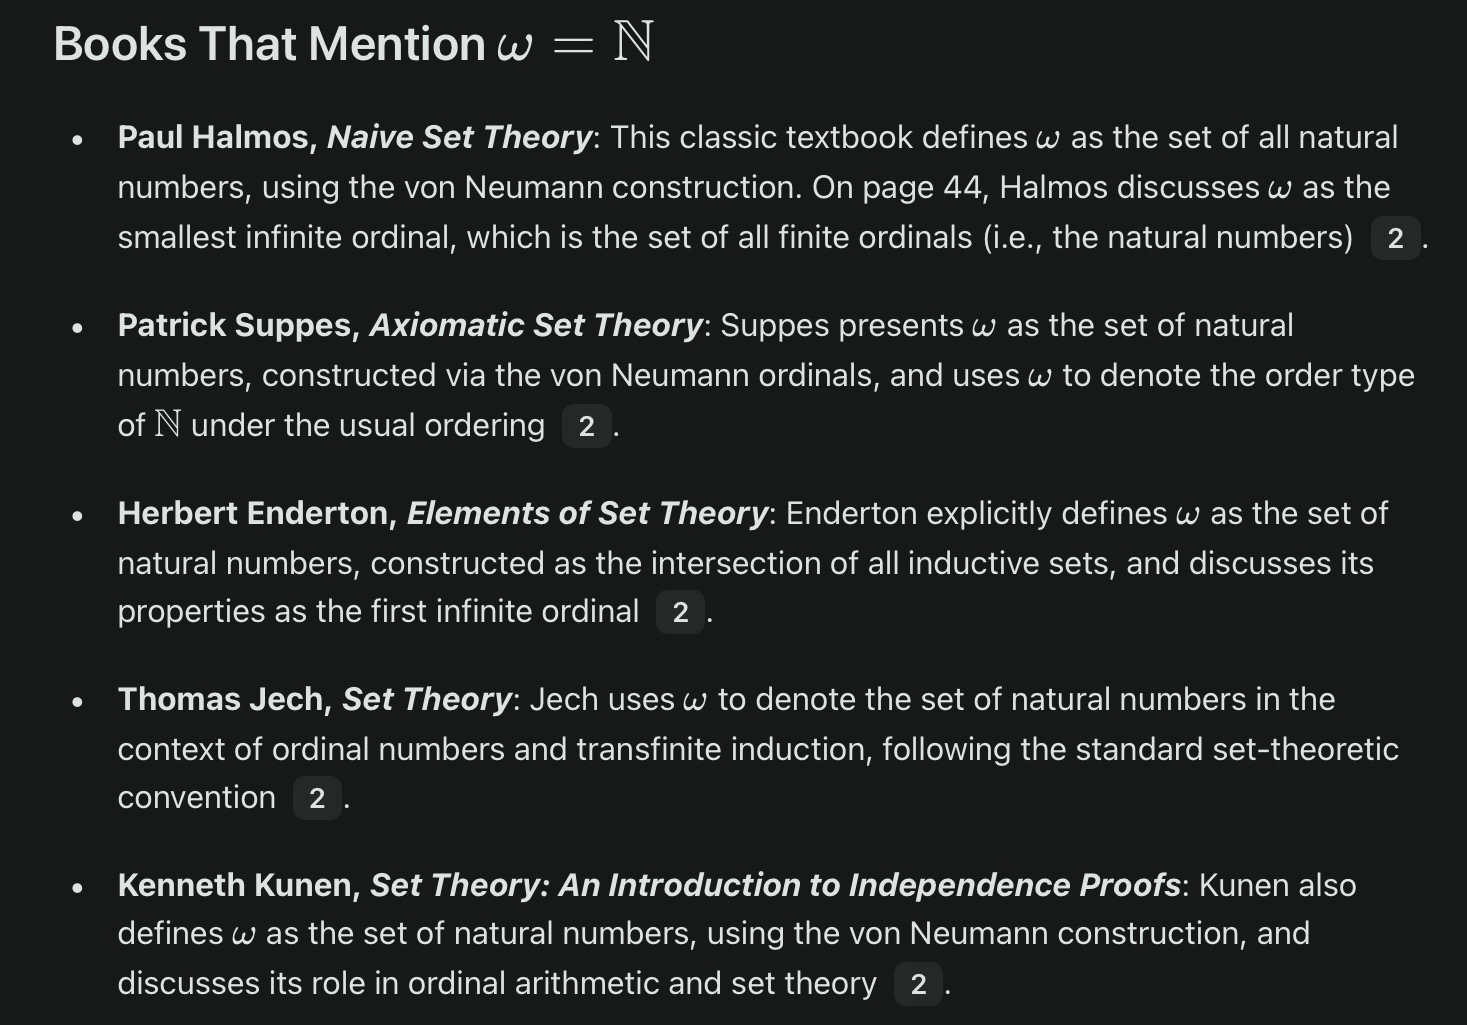Click the ω = ℕ formula in heading
This screenshot has width=1467, height=1025.
[x=575, y=44]
